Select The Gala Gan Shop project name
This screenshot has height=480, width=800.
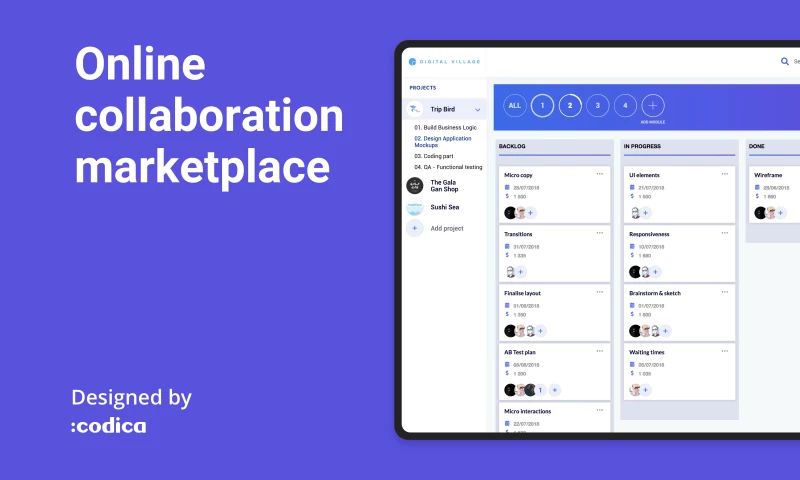[x=444, y=186]
